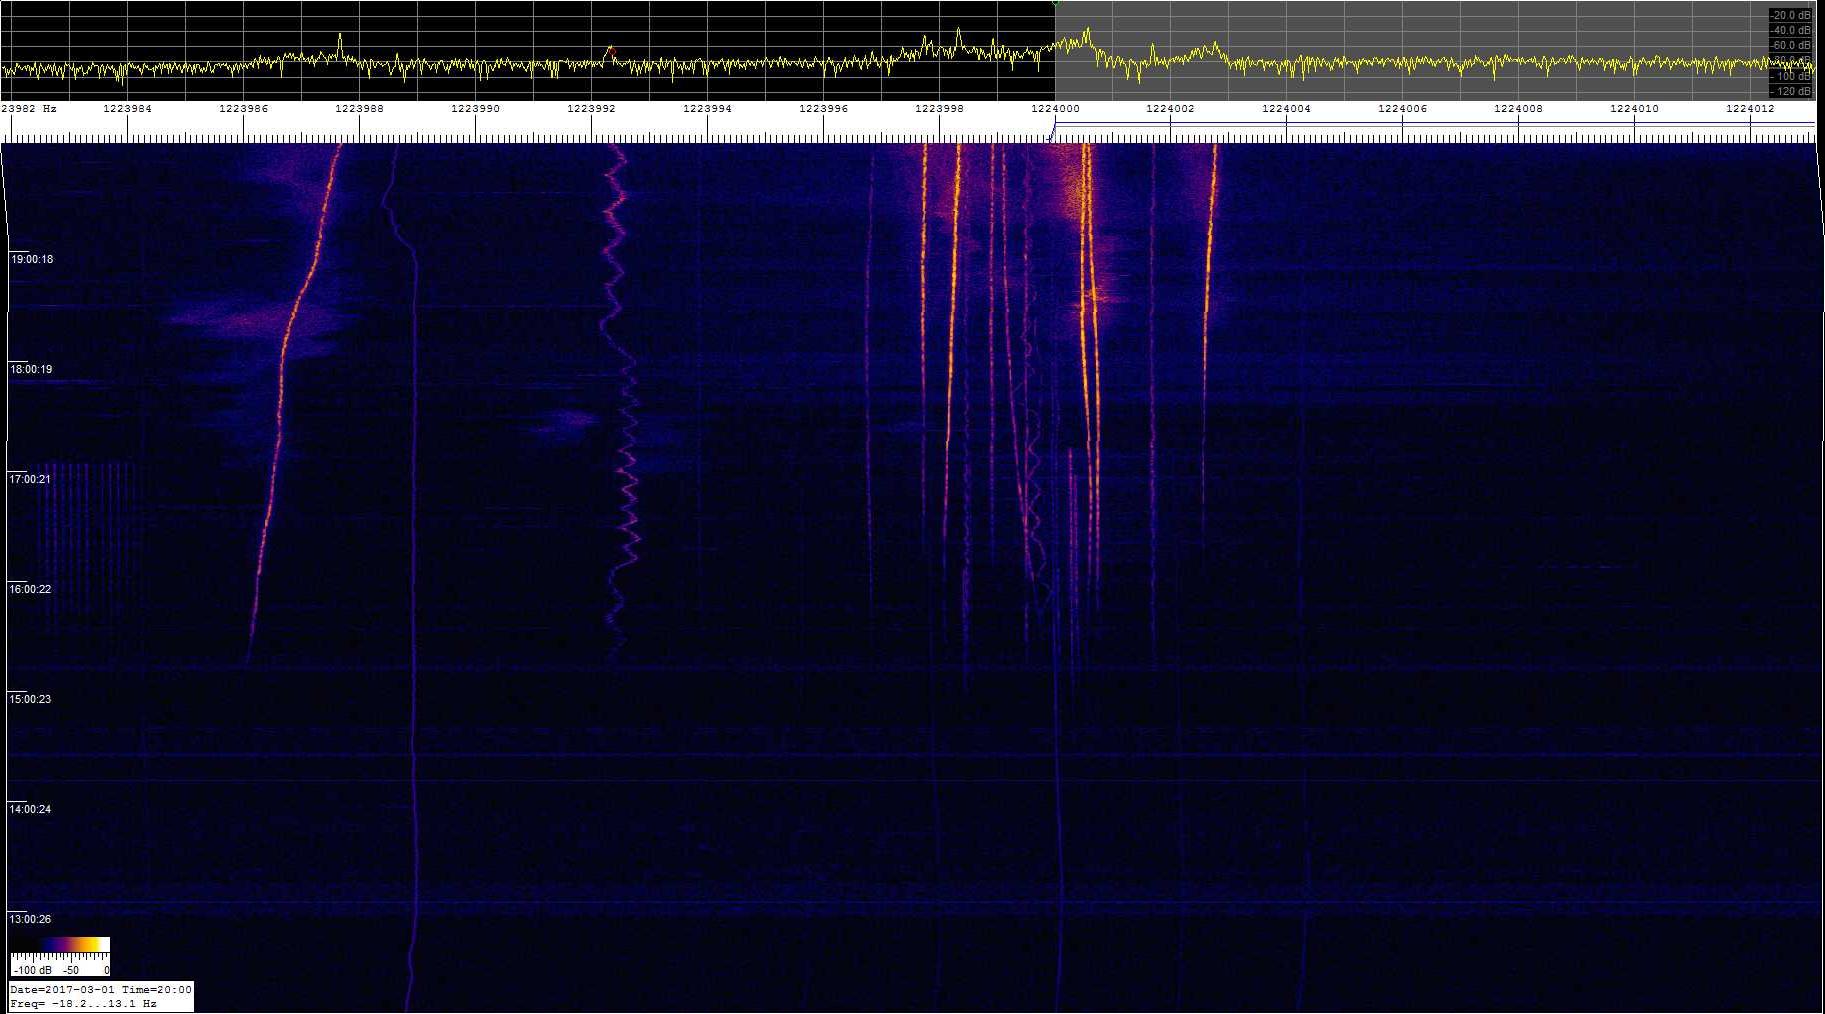Click the Date=2017-03-01 Time=20:00 info line
Image resolution: width=1825 pixels, height=1014 pixels.
pos(100,990)
